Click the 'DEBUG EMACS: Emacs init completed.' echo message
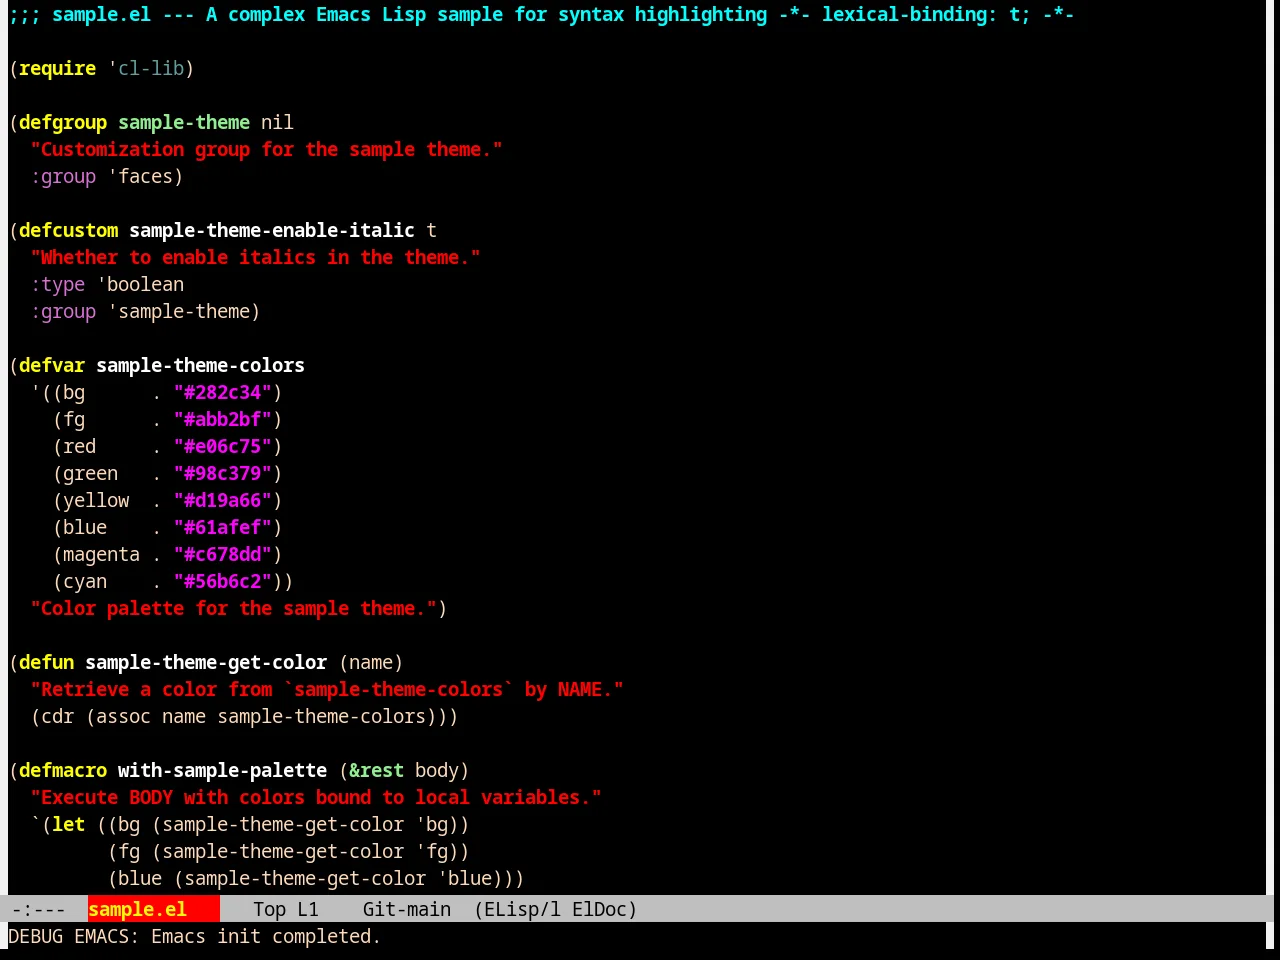This screenshot has height=960, width=1280. point(194,936)
